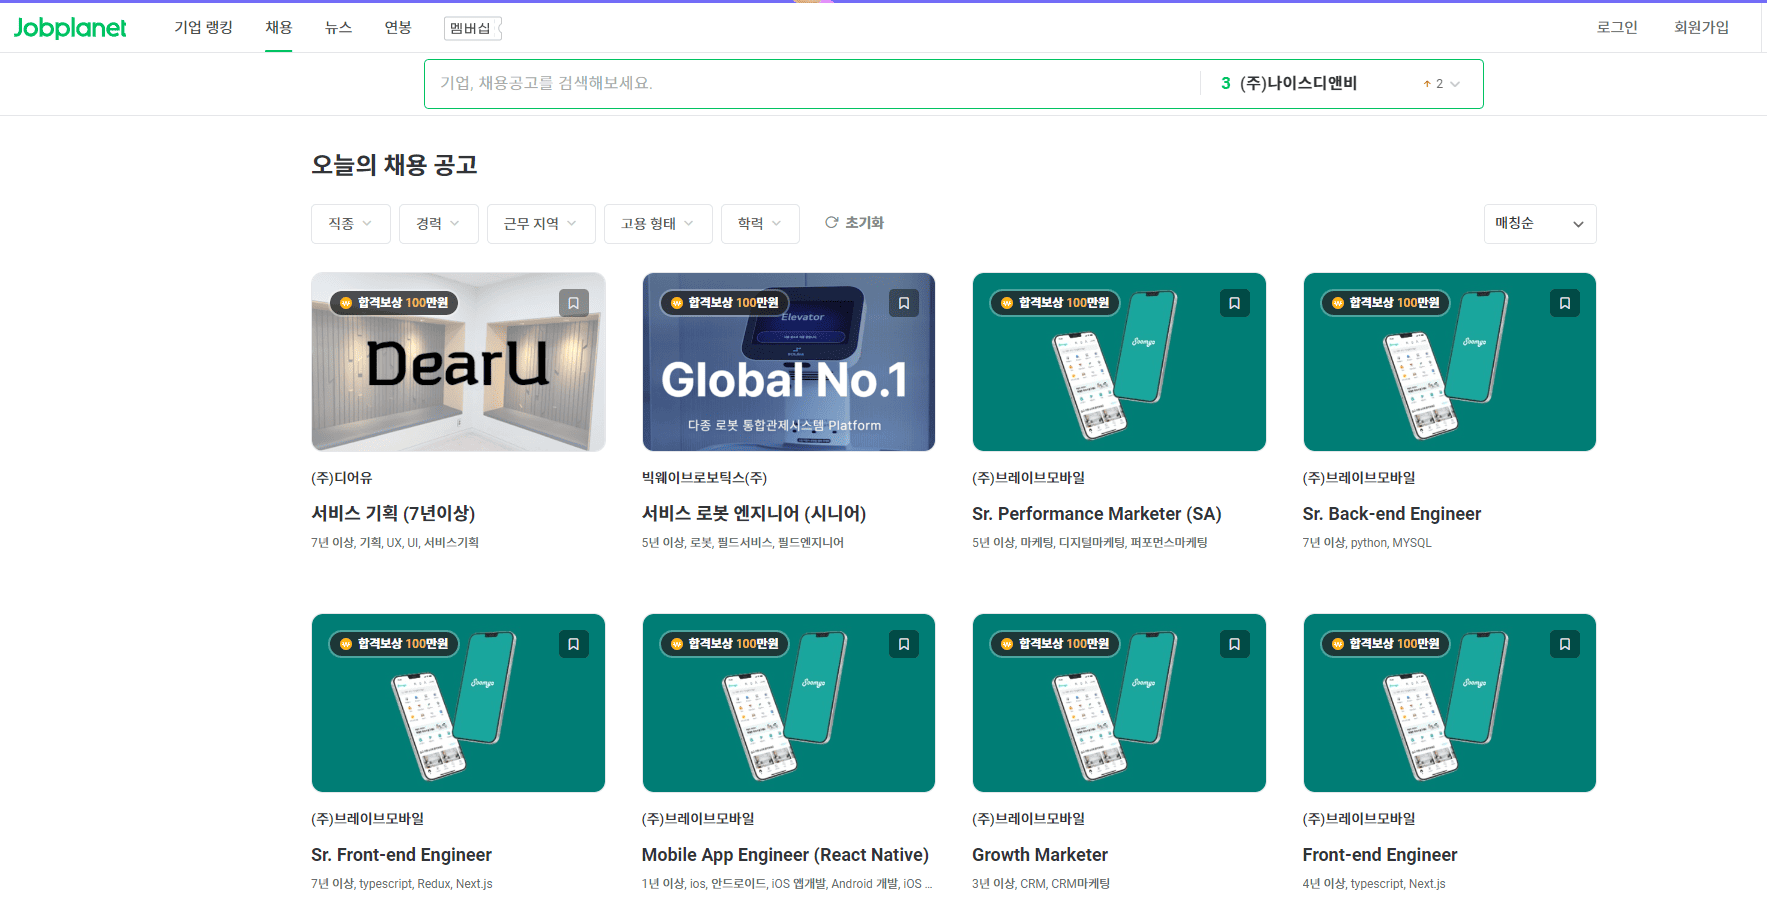The image size is (1767, 909).
Task: Click 합격보상 badge on Sr. Performance Marketer card
Action: [1055, 302]
